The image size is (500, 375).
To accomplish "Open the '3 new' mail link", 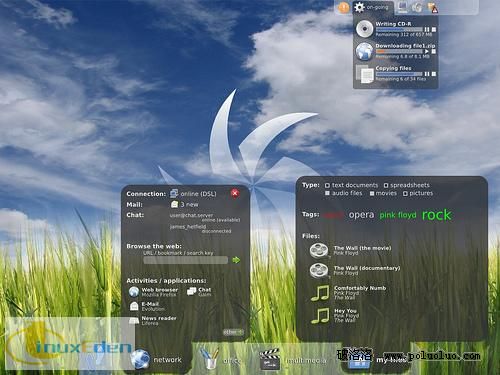I will (x=189, y=204).
